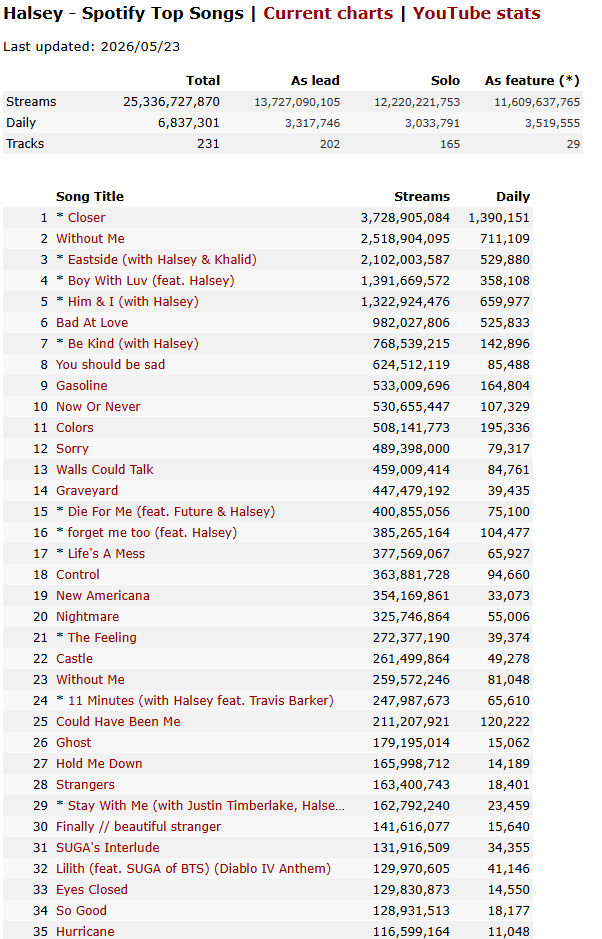Select the Bad At Love song
The width and height of the screenshot is (602, 939).
click(92, 322)
